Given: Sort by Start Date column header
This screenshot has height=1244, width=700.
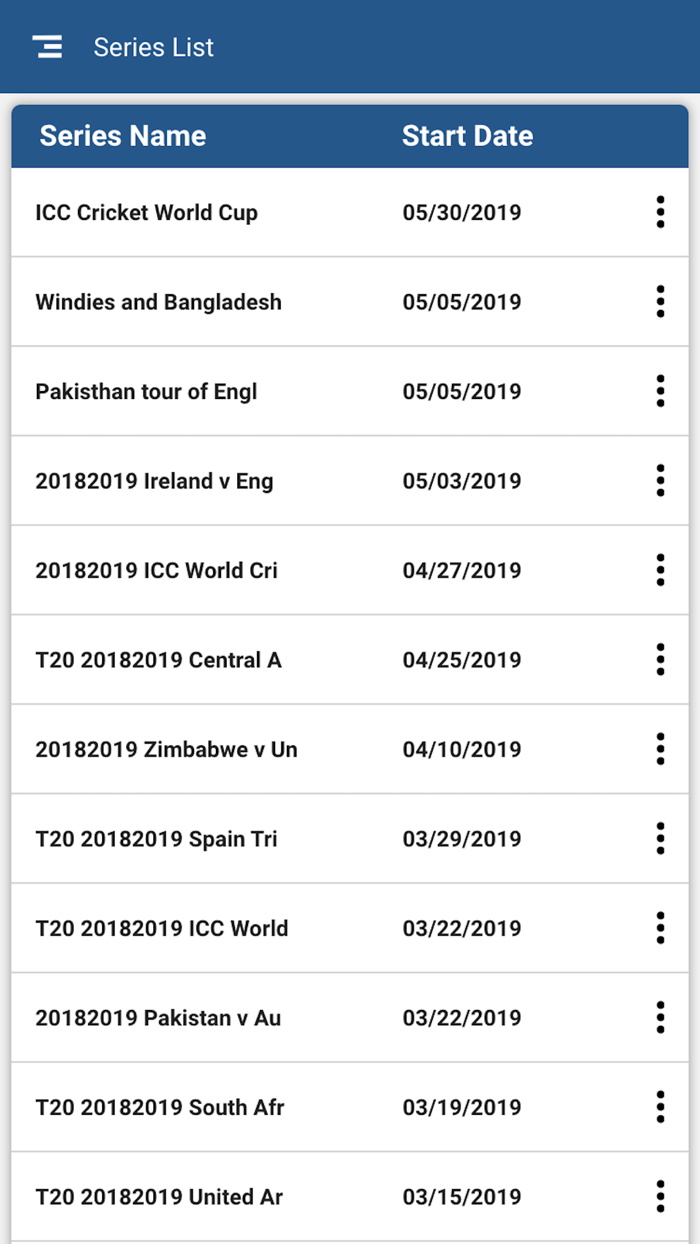Looking at the screenshot, I should tap(467, 136).
